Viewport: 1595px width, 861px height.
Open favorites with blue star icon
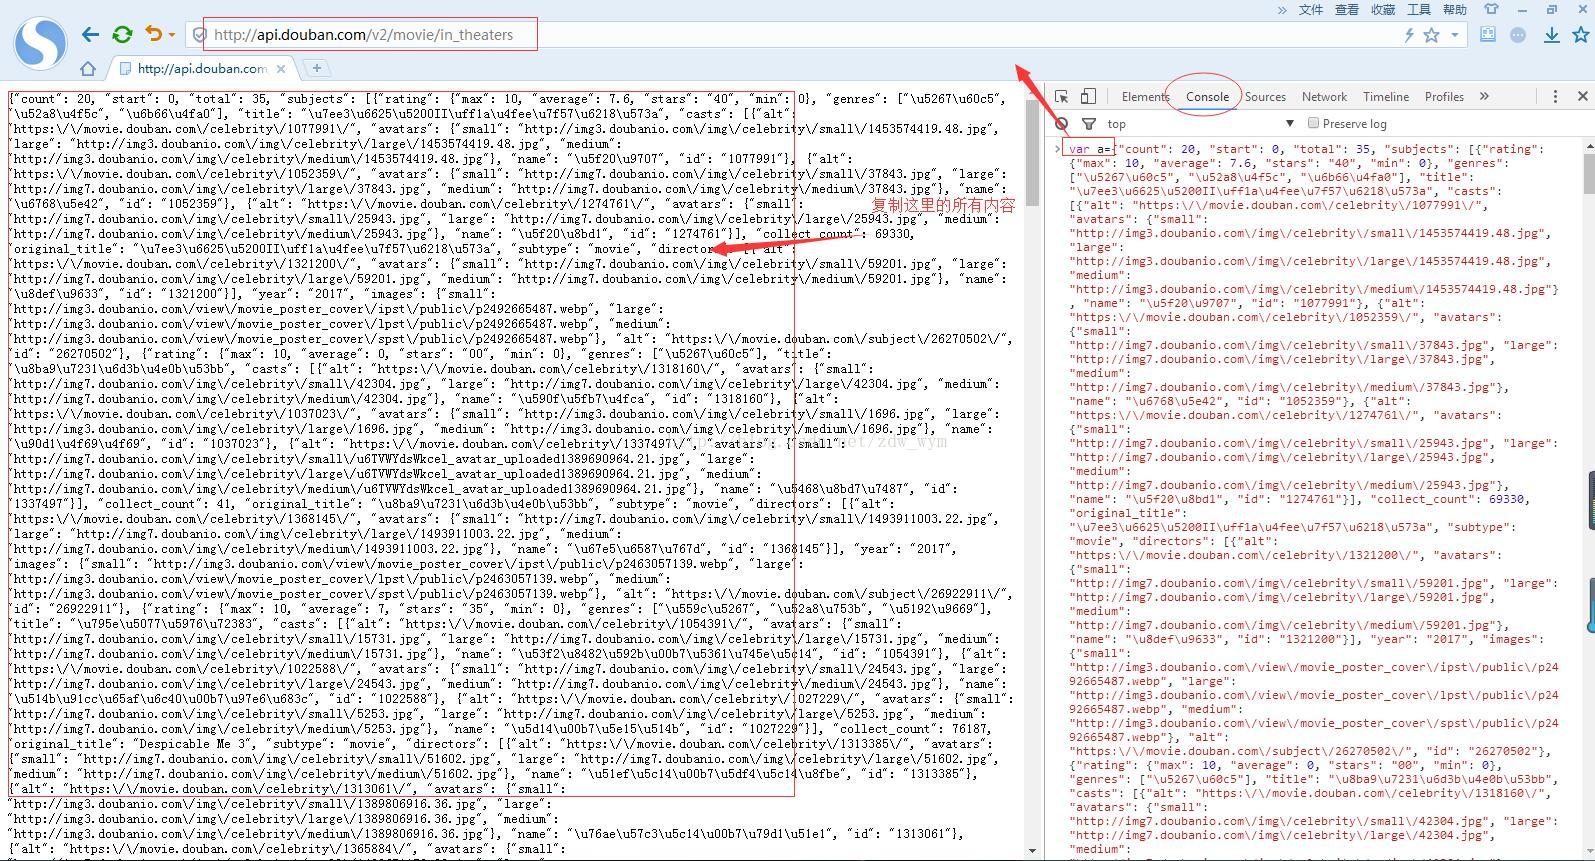(x=1581, y=35)
